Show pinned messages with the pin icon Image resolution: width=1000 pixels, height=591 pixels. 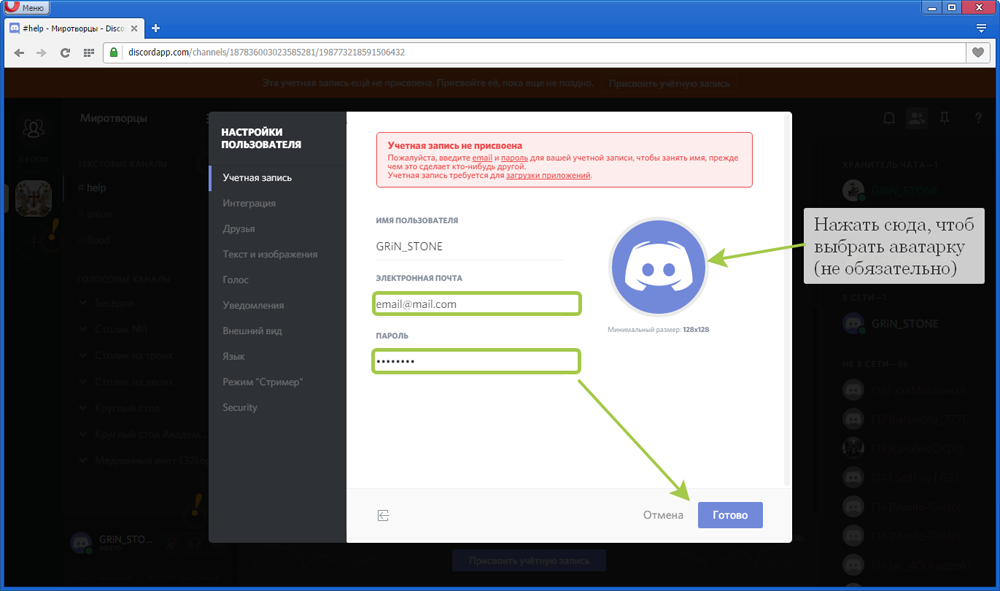pos(945,118)
